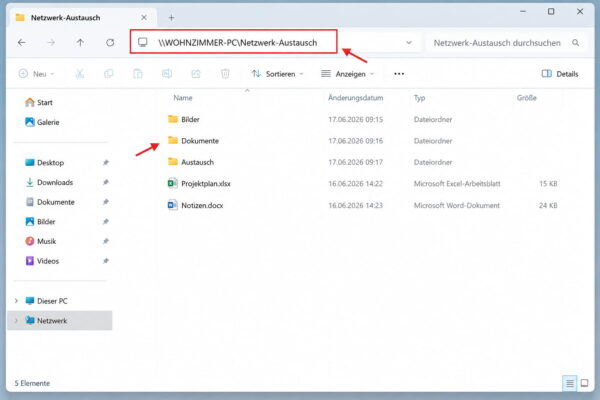
Task: Navigate up one folder level
Action: [x=80, y=42]
